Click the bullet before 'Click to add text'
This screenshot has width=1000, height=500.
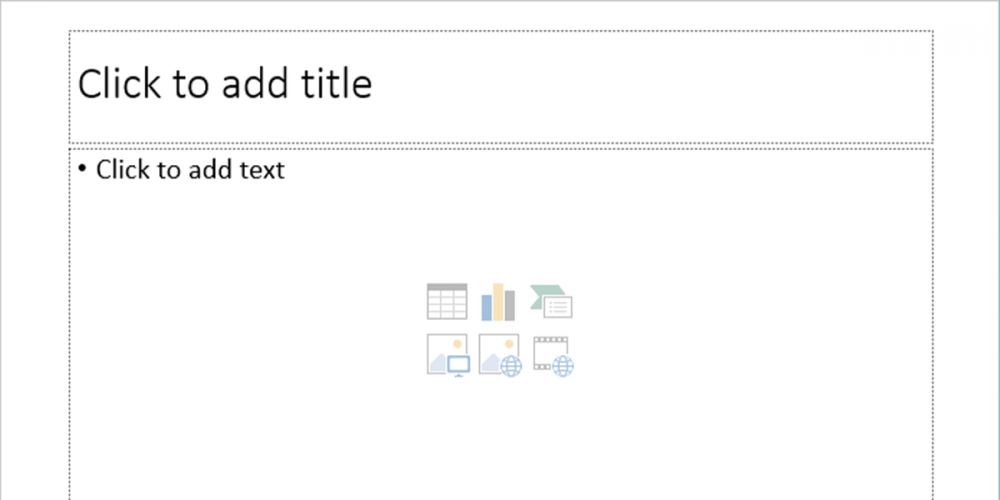pos(83,169)
